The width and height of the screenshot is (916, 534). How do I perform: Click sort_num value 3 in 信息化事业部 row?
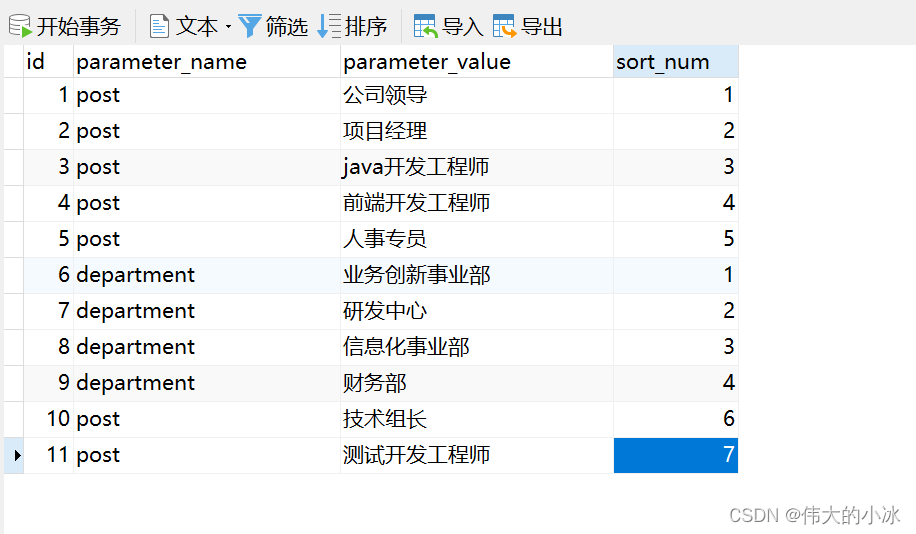pyautogui.click(x=676, y=347)
